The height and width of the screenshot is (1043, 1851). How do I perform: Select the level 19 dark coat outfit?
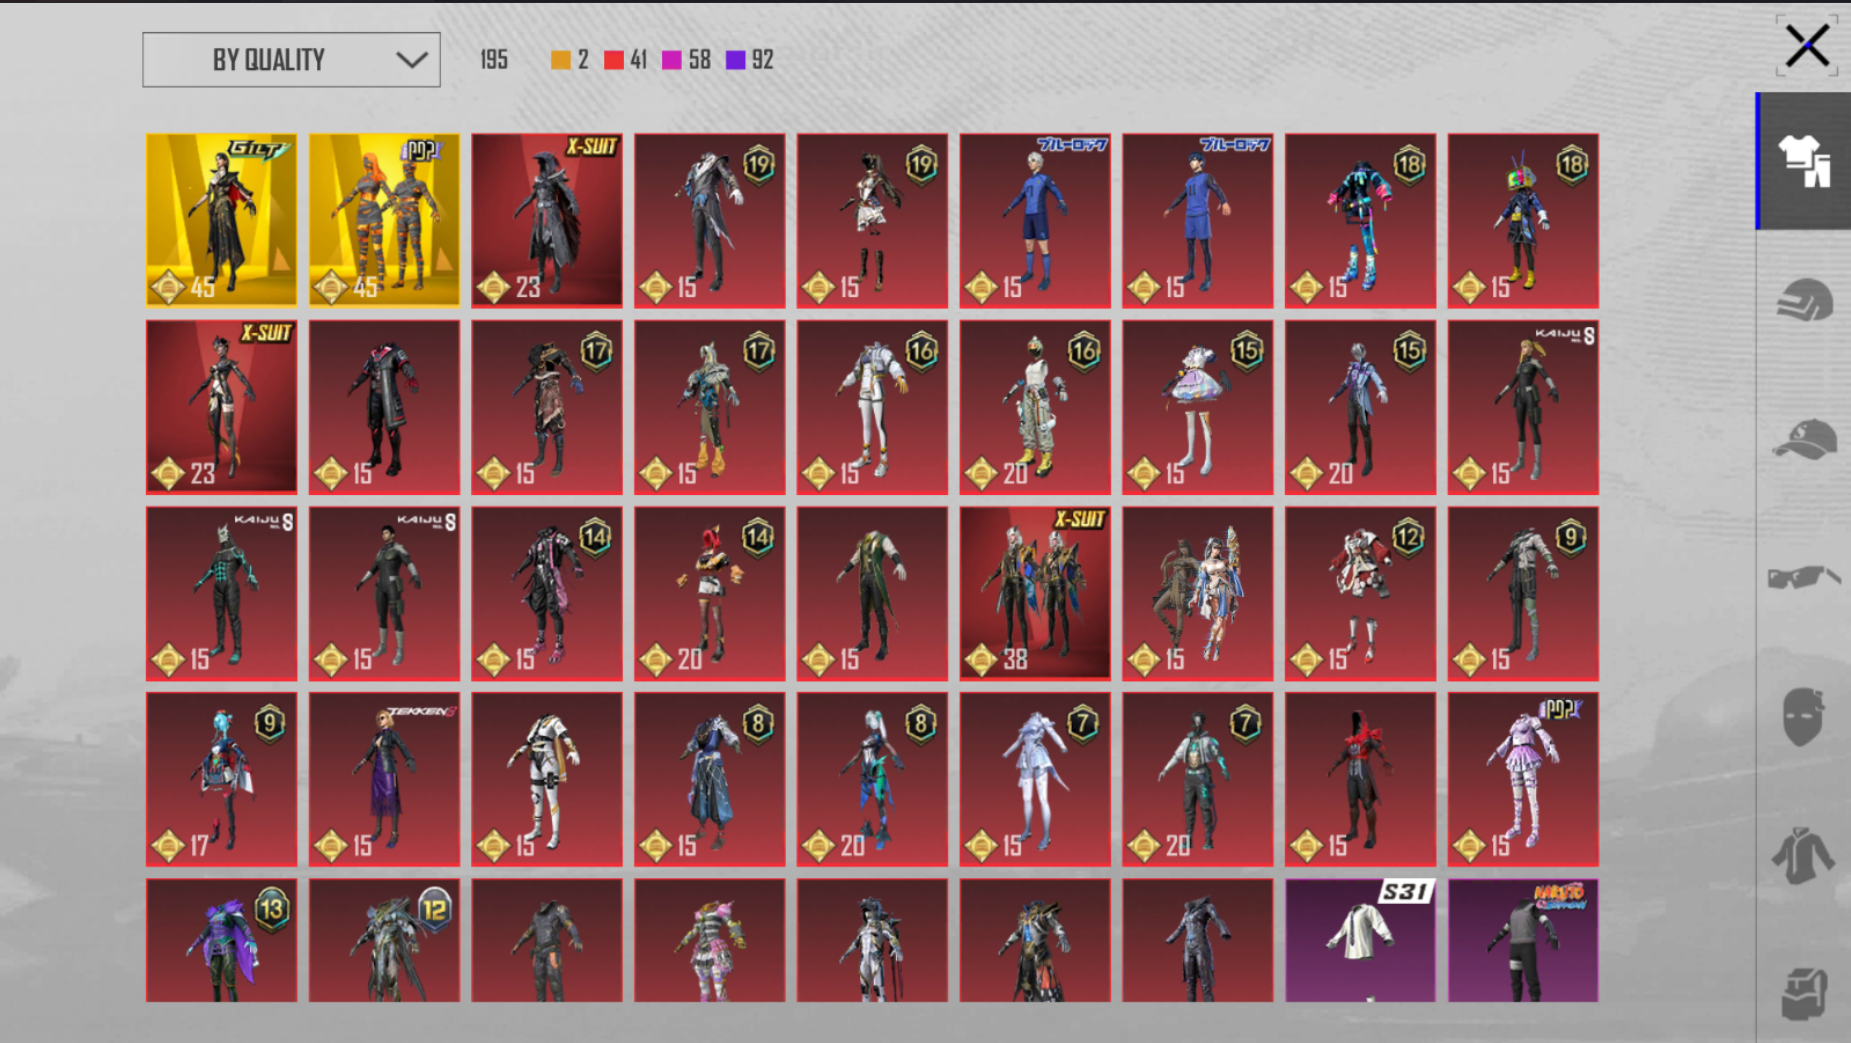(x=710, y=220)
